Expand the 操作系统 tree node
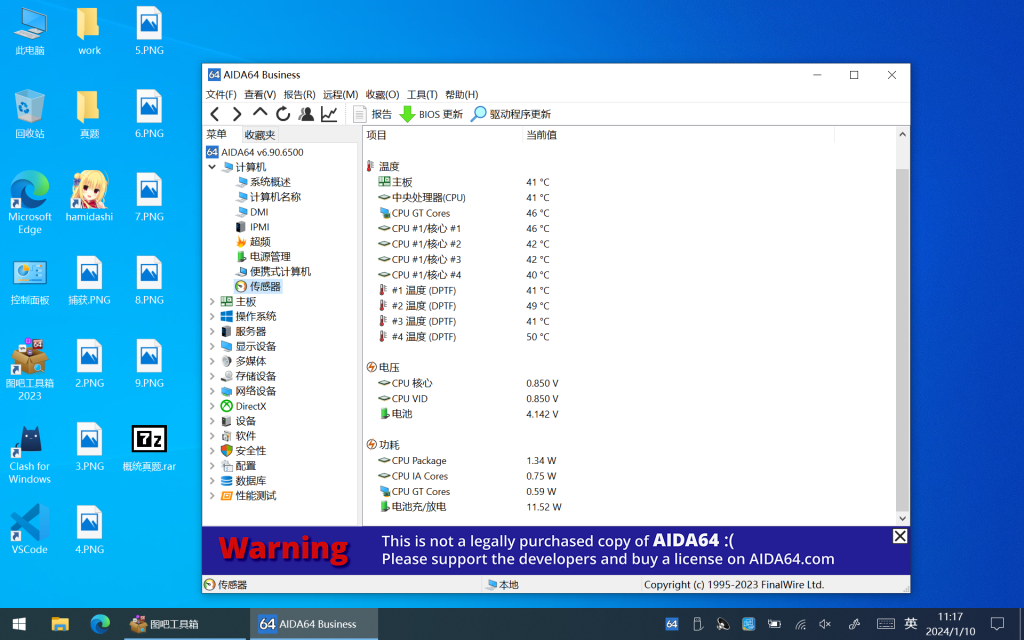 pos(212,317)
